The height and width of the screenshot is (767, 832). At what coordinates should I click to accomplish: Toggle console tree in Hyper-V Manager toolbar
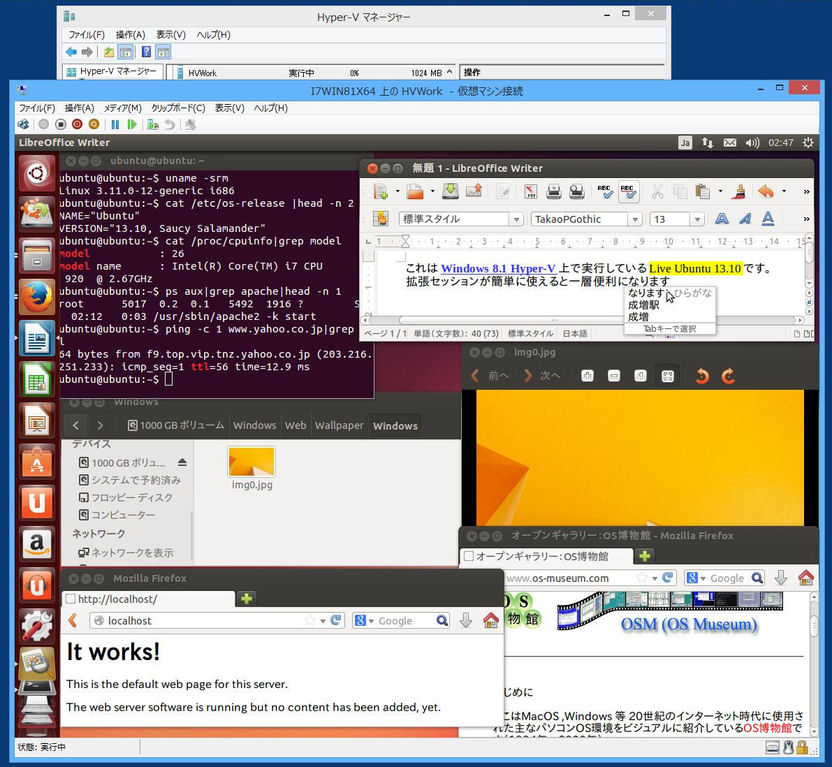126,52
